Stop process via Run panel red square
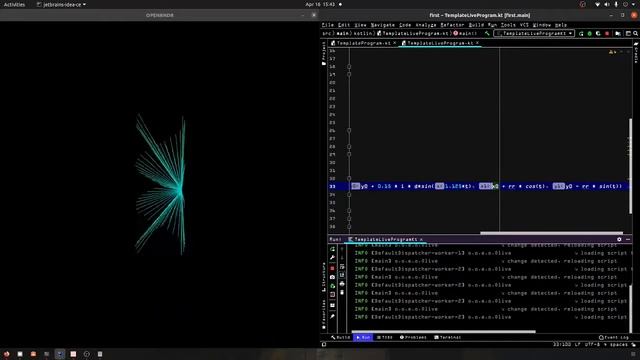Viewport: 640px width, 360px height. click(333, 268)
